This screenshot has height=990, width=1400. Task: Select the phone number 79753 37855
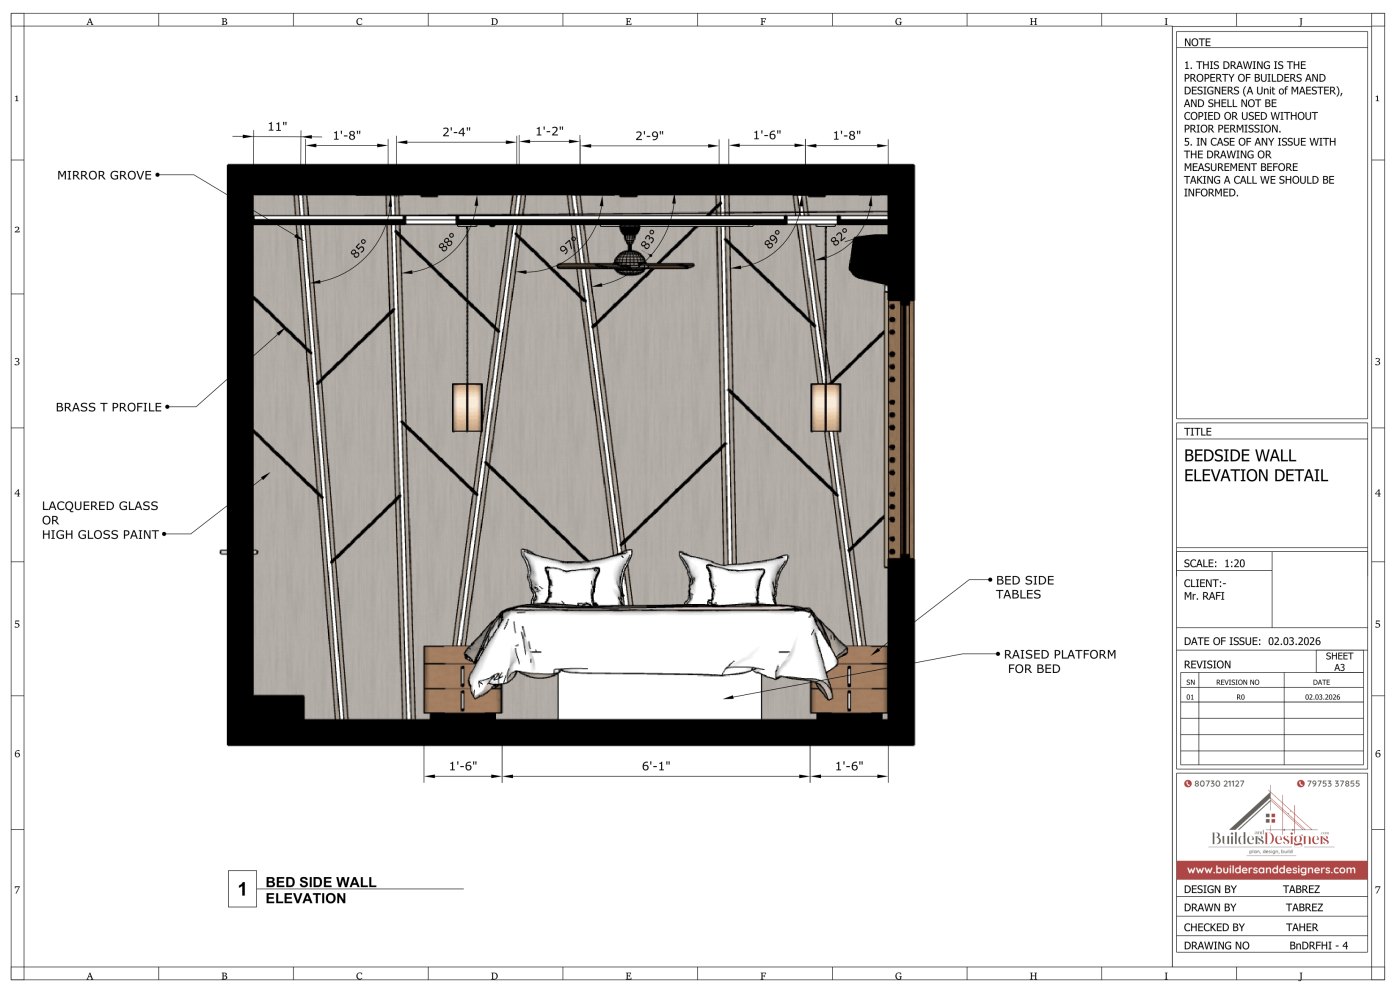(1333, 784)
